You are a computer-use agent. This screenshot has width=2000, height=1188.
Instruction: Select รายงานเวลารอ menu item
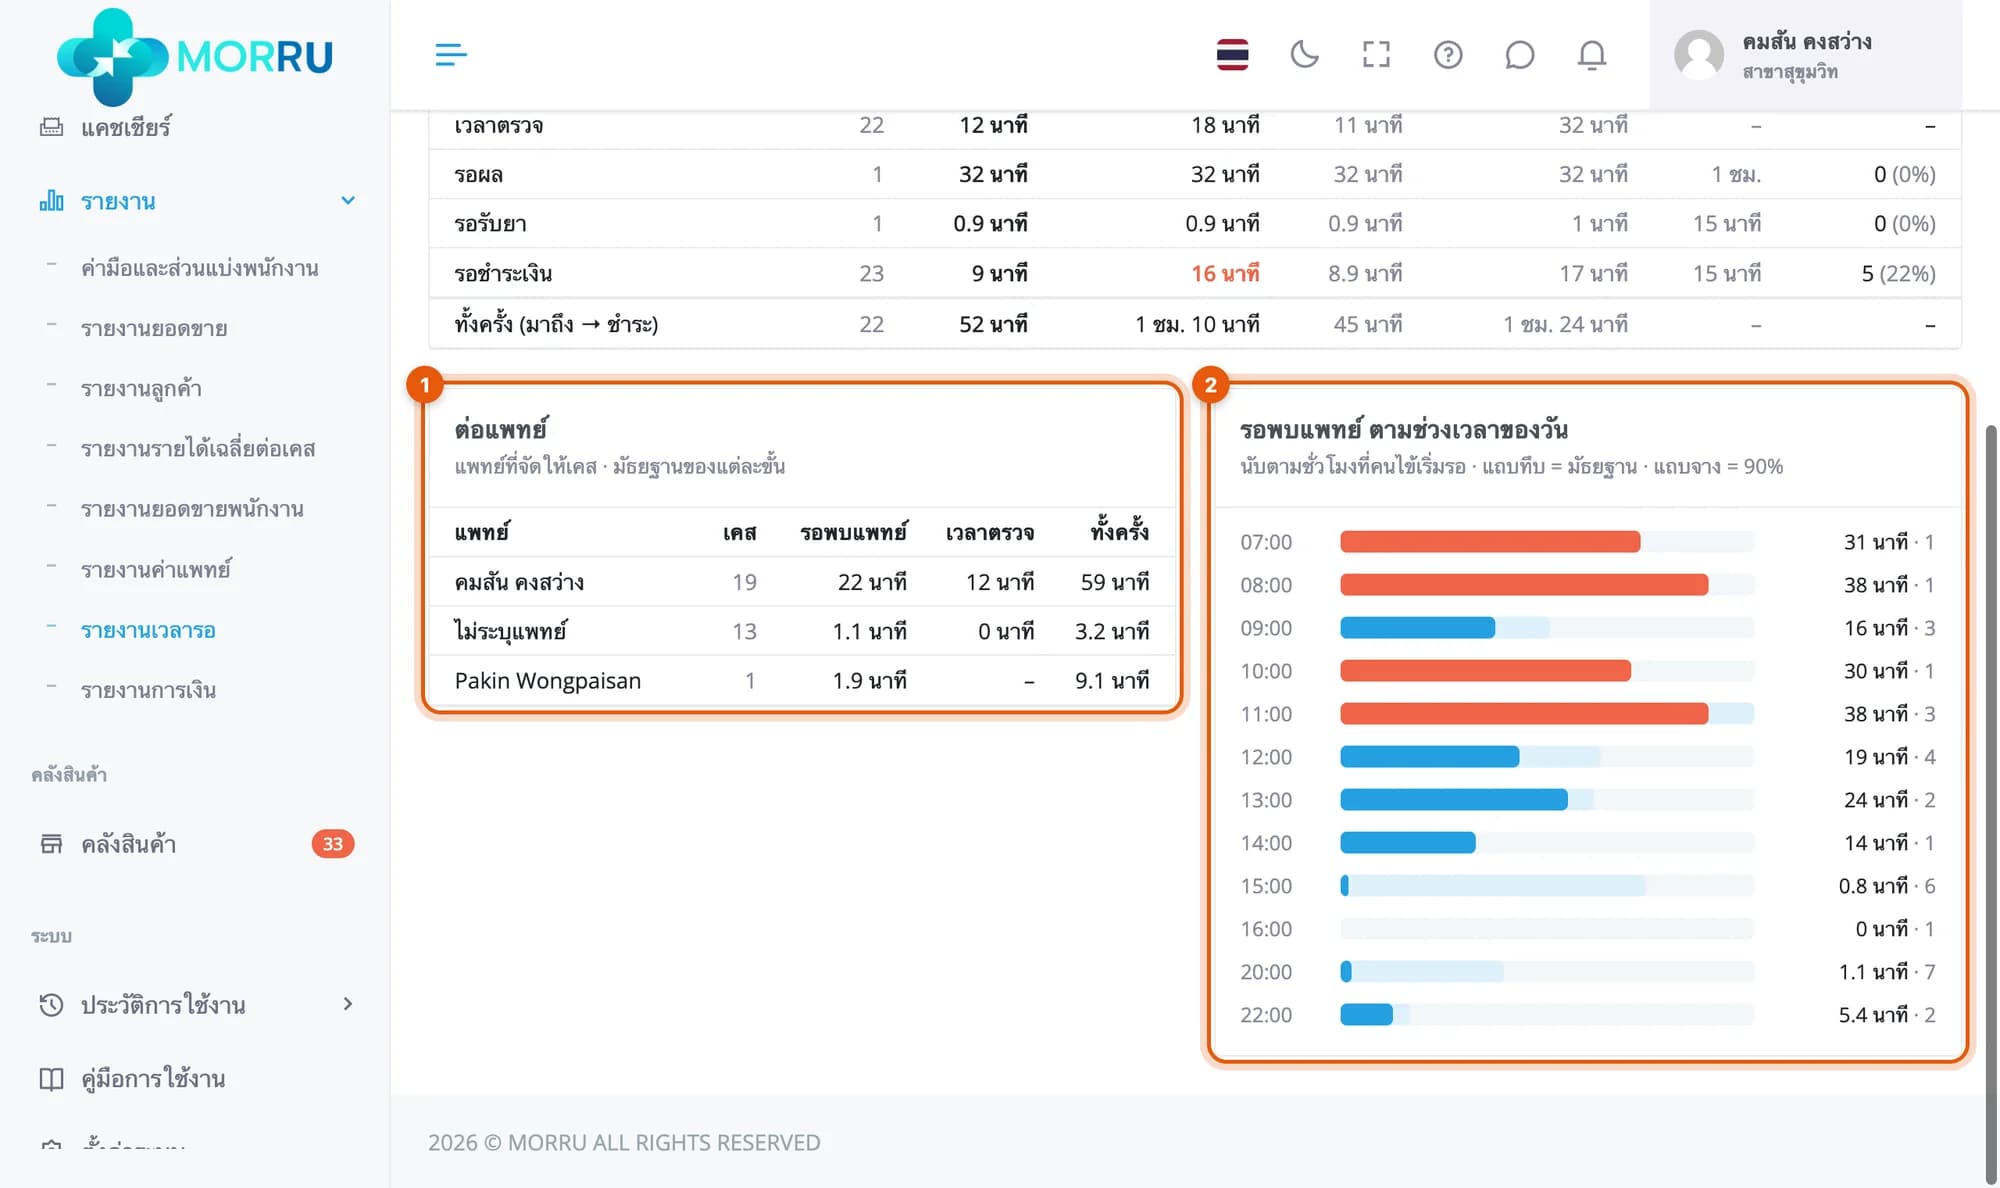(x=148, y=630)
